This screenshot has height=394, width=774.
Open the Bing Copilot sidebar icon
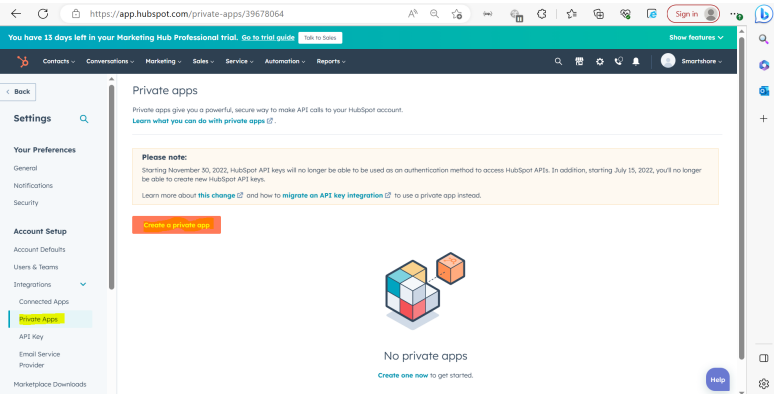pyautogui.click(x=763, y=14)
